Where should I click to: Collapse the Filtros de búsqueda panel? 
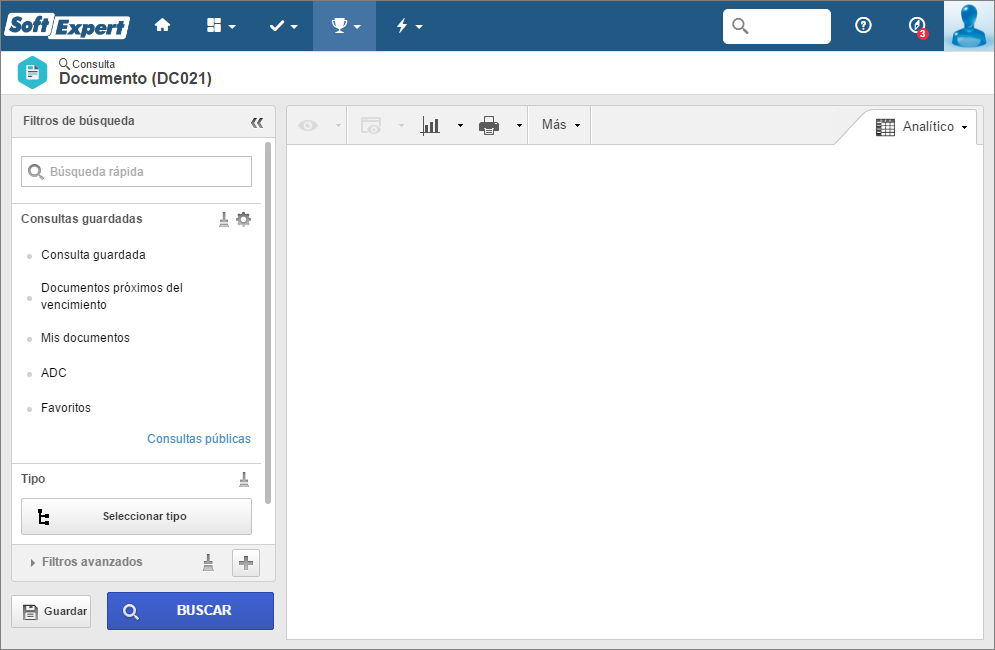(x=257, y=123)
